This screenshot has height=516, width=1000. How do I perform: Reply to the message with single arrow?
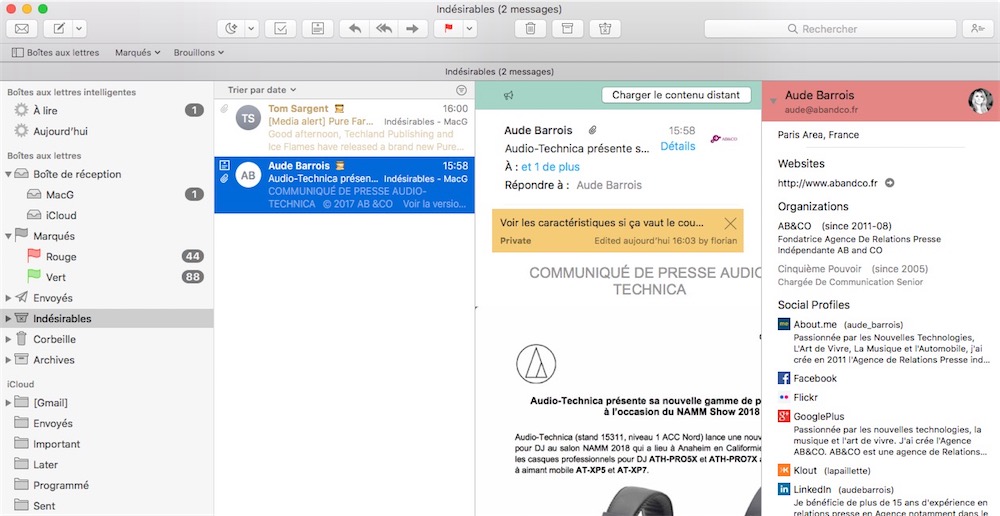[x=355, y=29]
